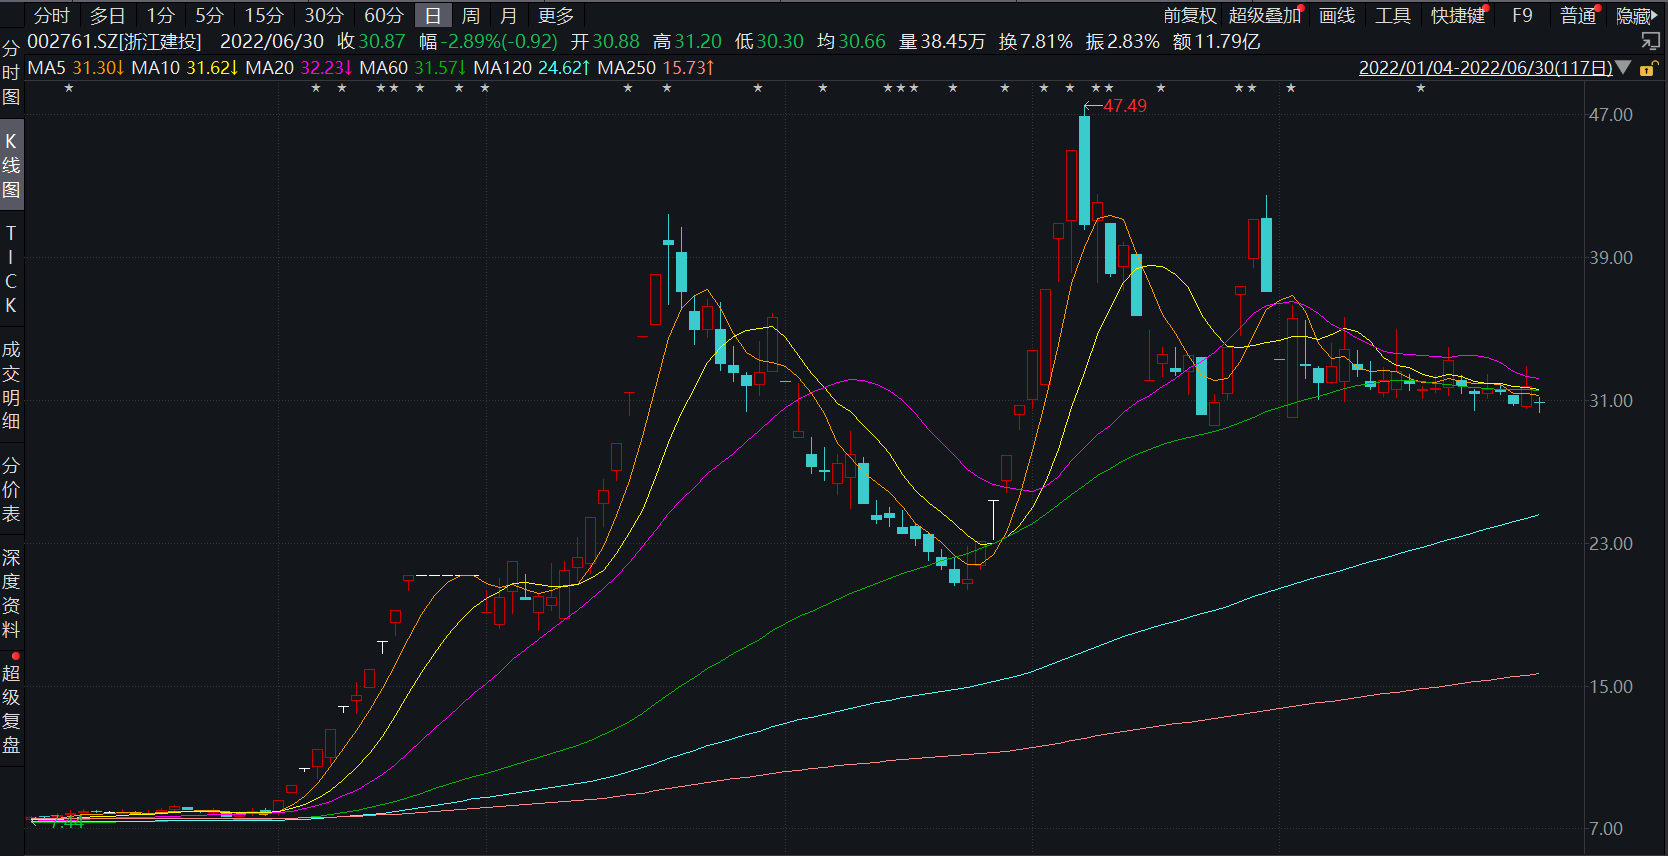Click the 2022/01/04-2022/06/30 date range link
This screenshot has height=856, width=1668.
(x=1486, y=68)
